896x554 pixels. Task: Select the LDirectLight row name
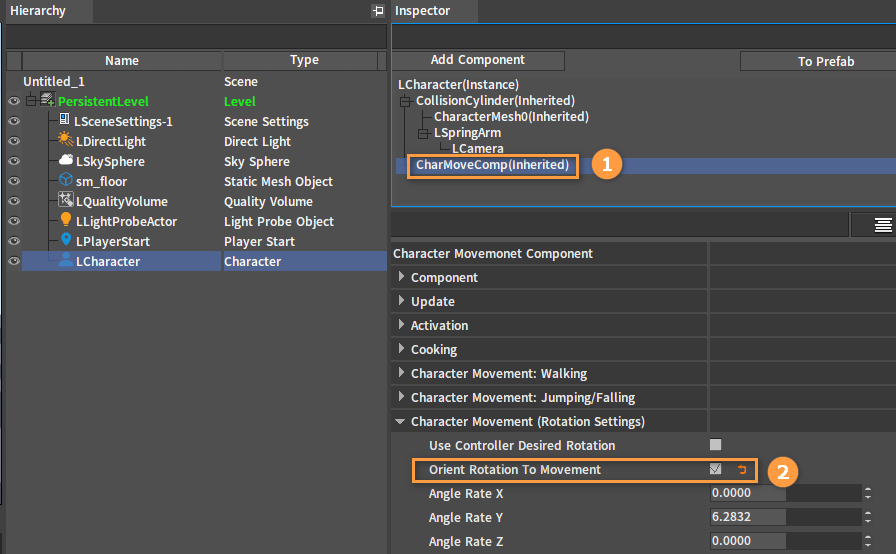[111, 142]
